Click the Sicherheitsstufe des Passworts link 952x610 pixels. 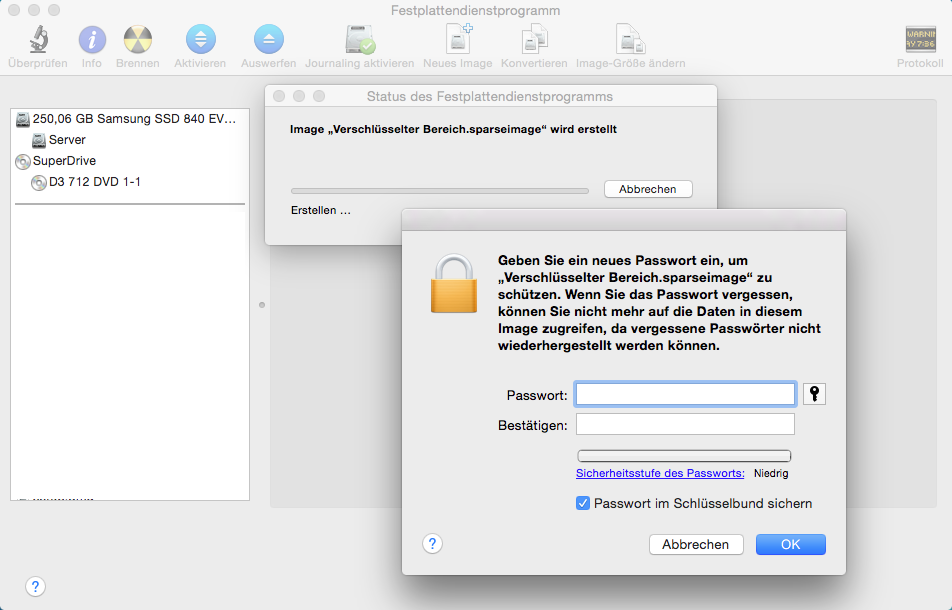(660, 474)
